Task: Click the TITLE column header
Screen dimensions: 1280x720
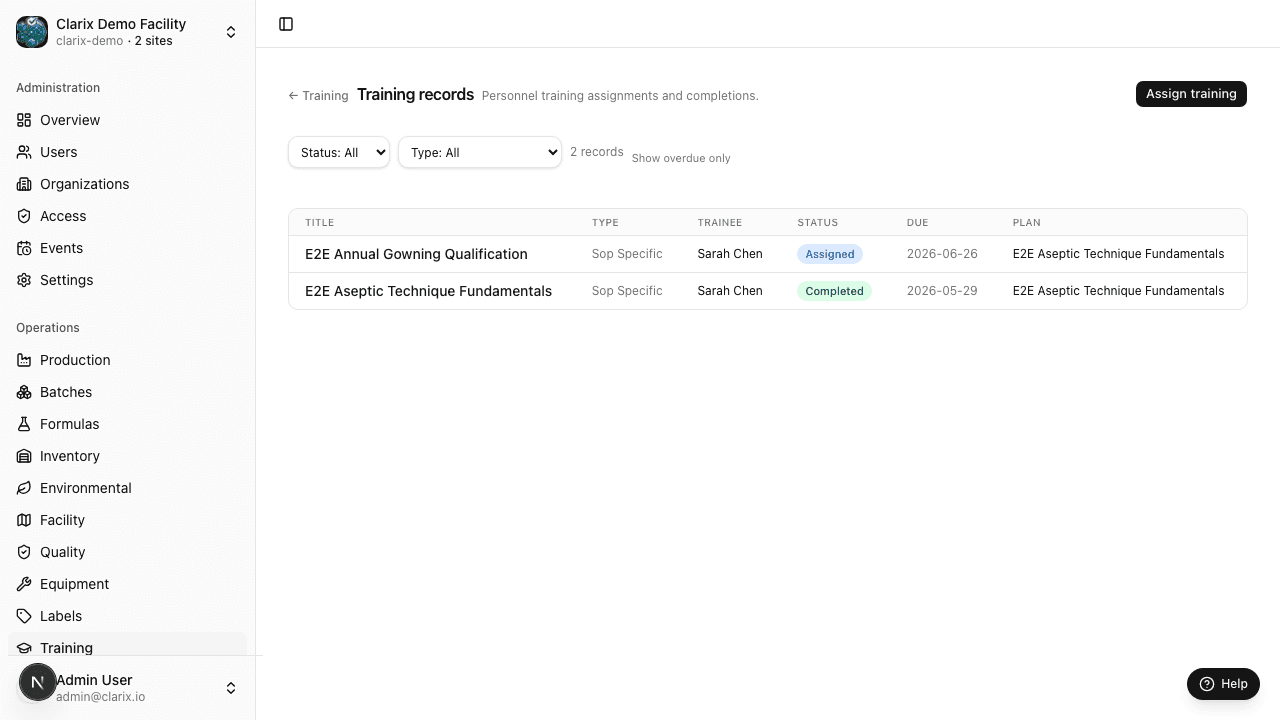Action: (x=319, y=223)
